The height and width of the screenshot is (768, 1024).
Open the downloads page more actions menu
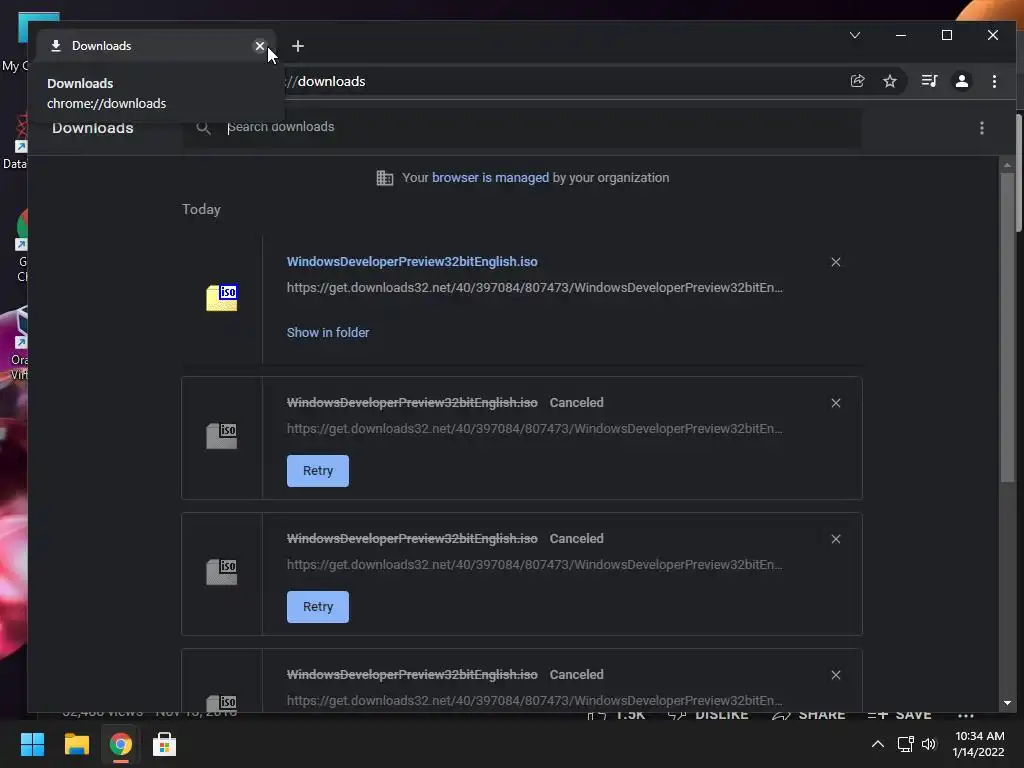click(982, 128)
